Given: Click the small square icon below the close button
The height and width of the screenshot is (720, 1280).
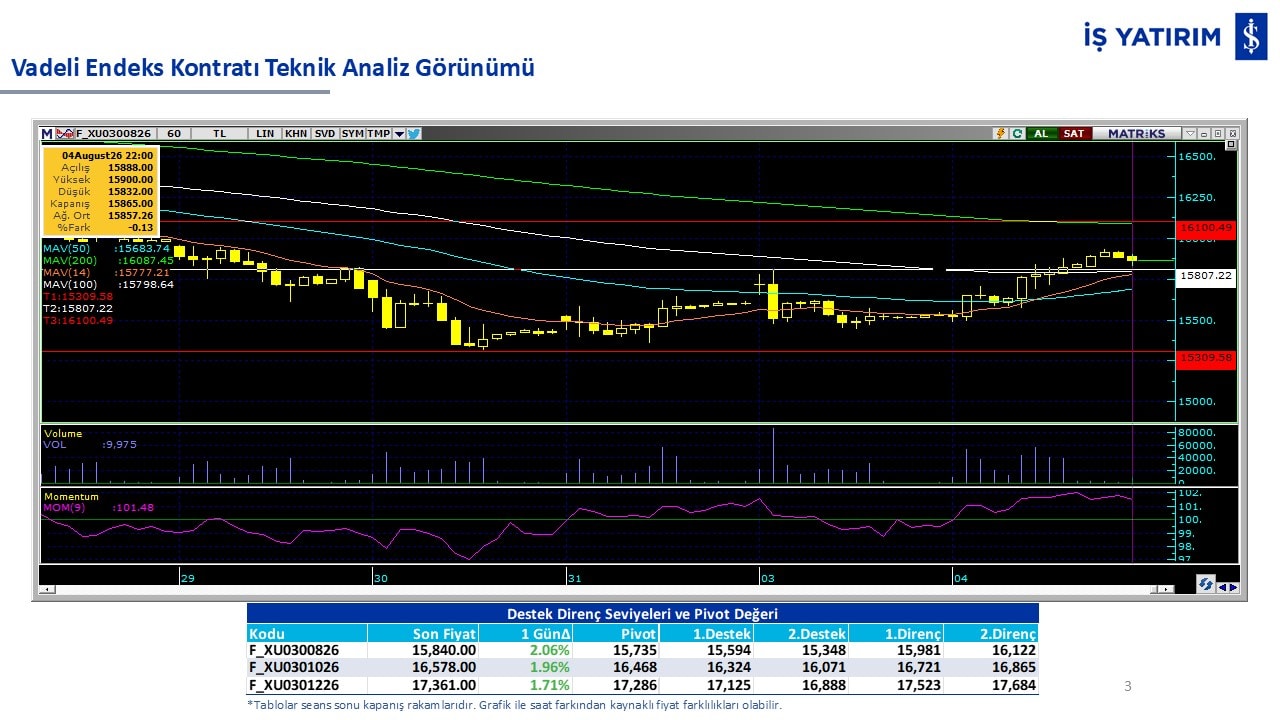Looking at the screenshot, I should click(1231, 144).
